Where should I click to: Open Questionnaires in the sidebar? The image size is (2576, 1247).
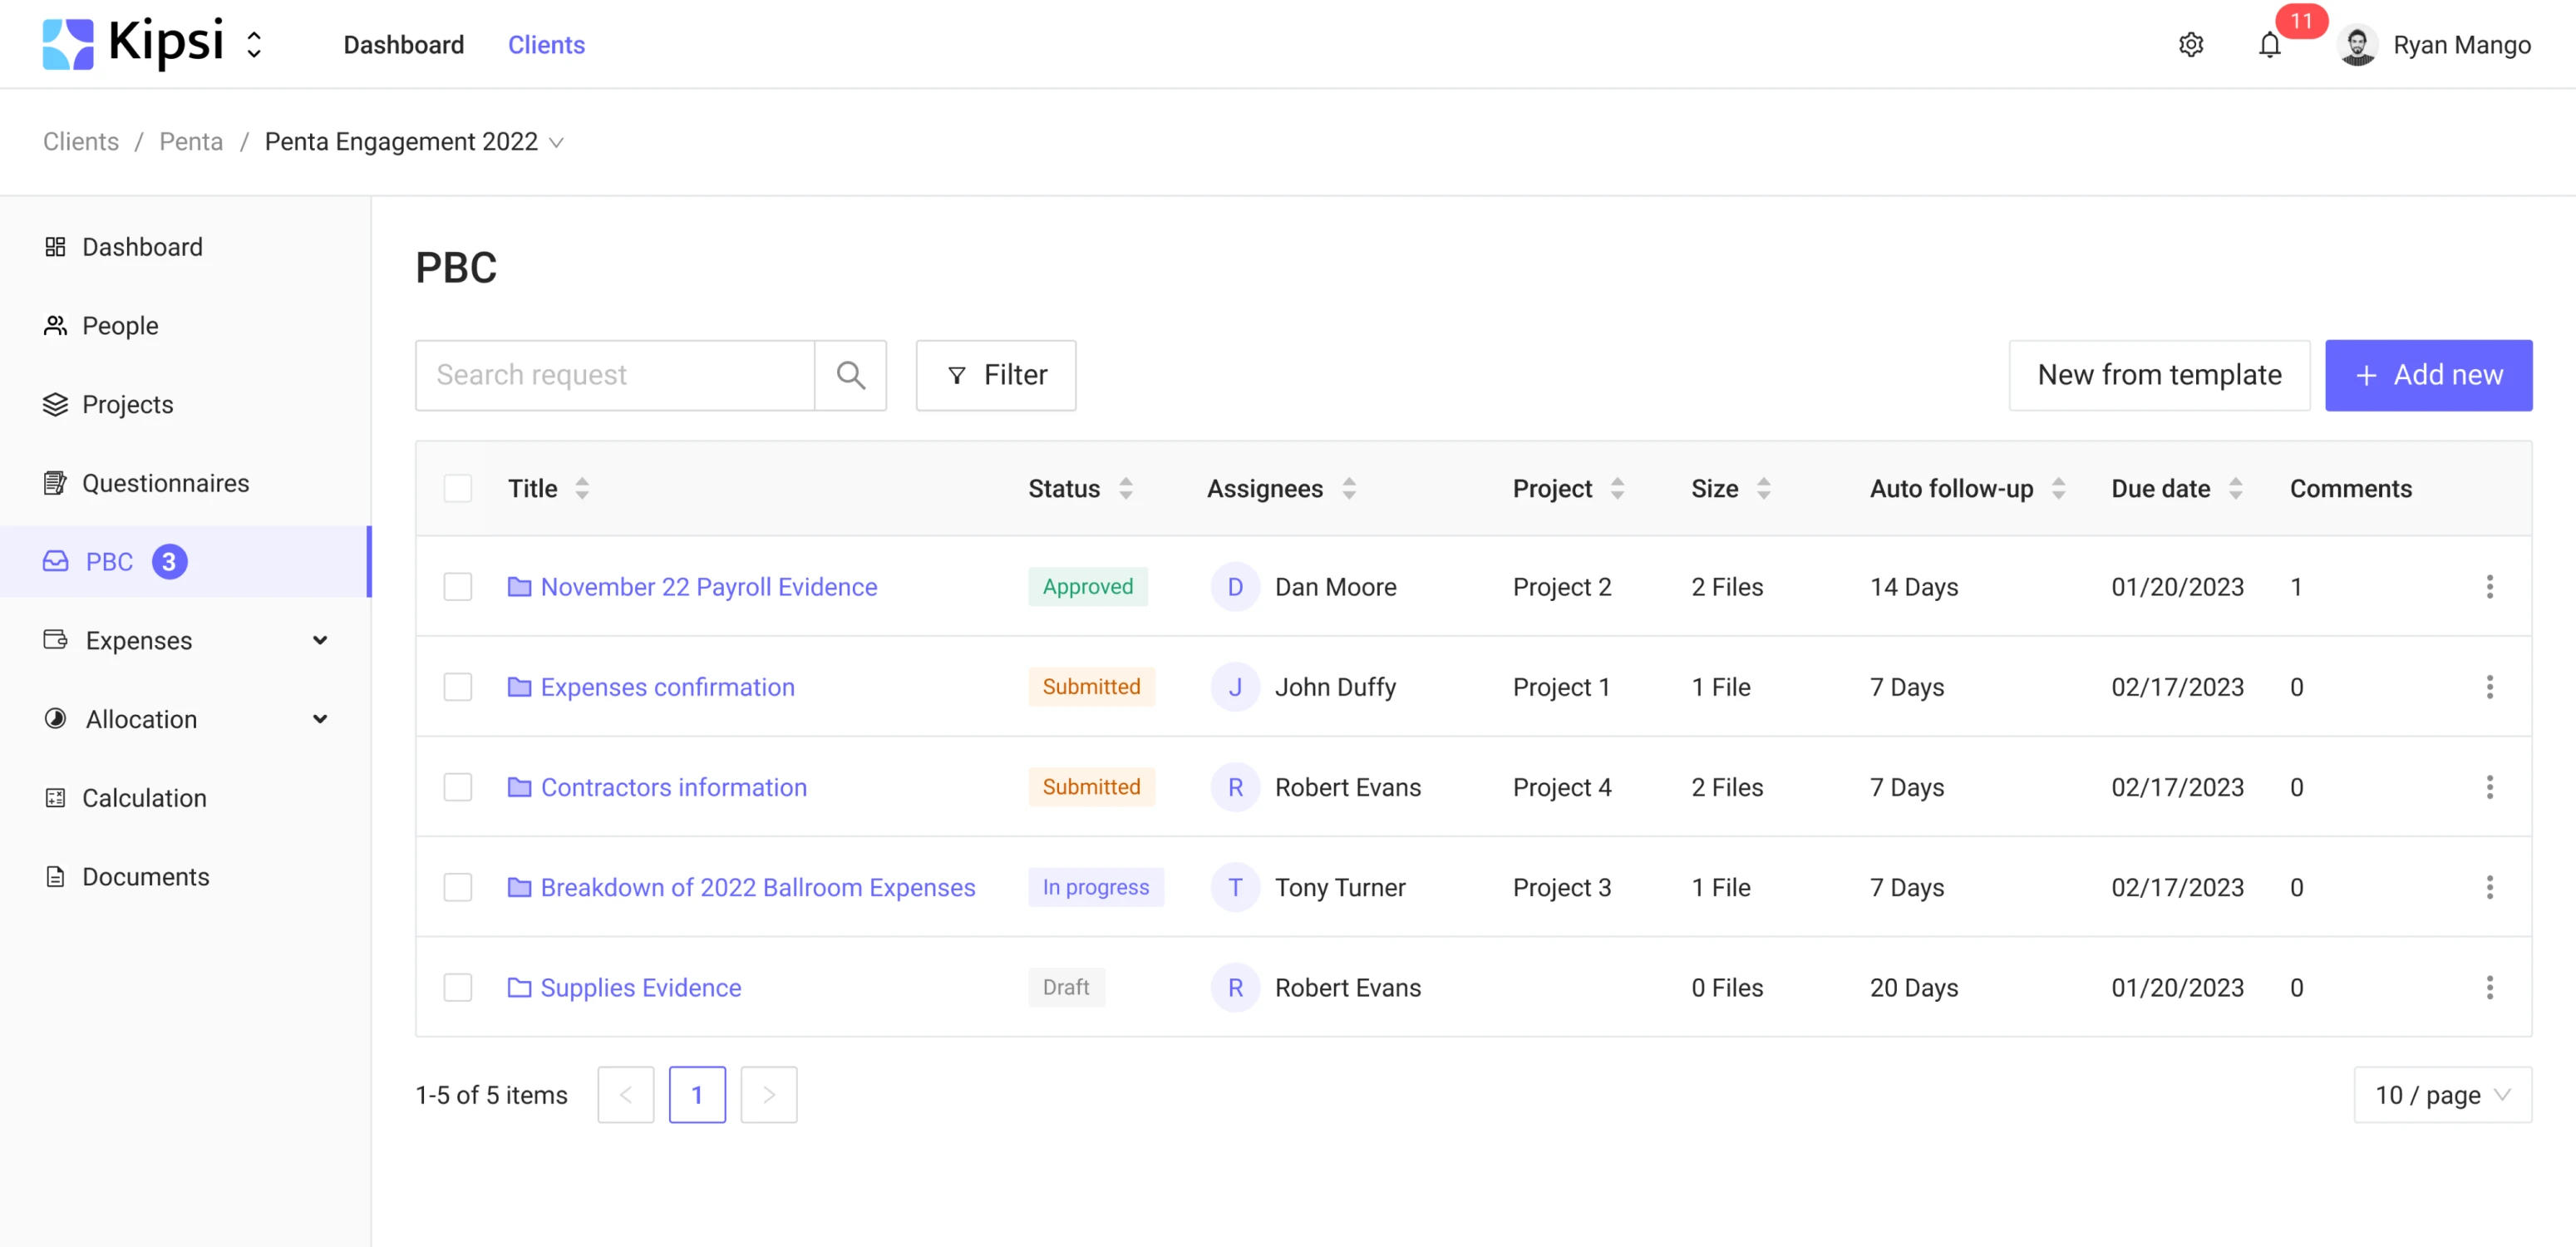click(165, 483)
